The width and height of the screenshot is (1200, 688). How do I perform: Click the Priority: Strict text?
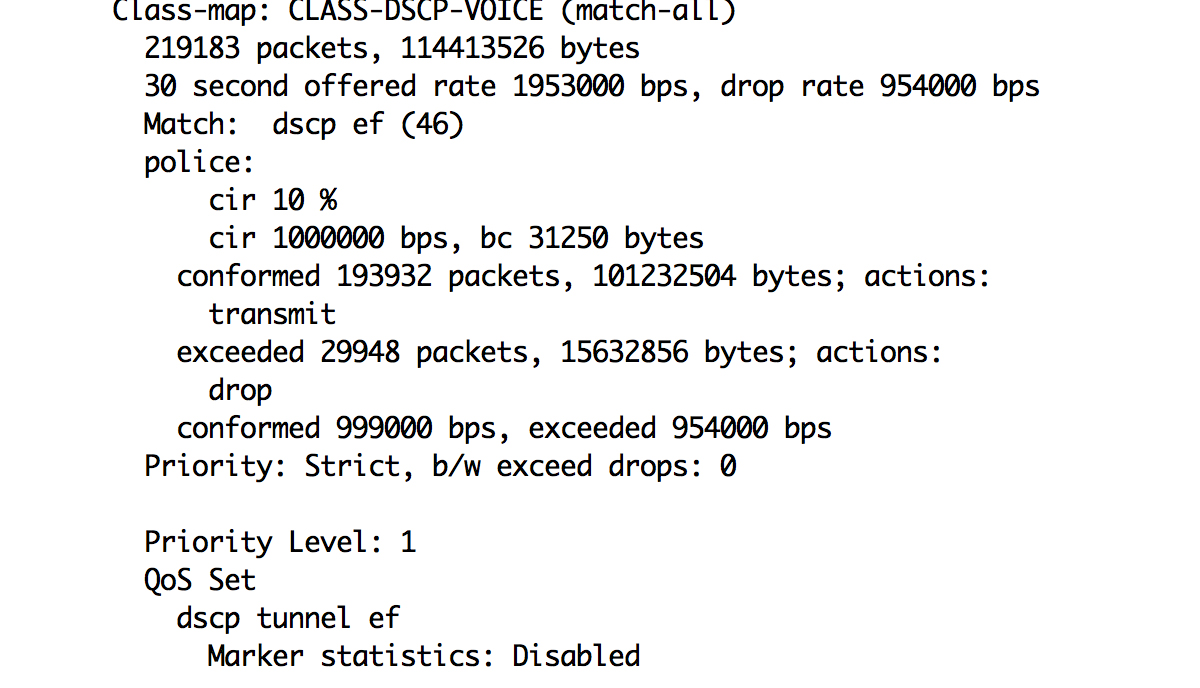pos(273,466)
